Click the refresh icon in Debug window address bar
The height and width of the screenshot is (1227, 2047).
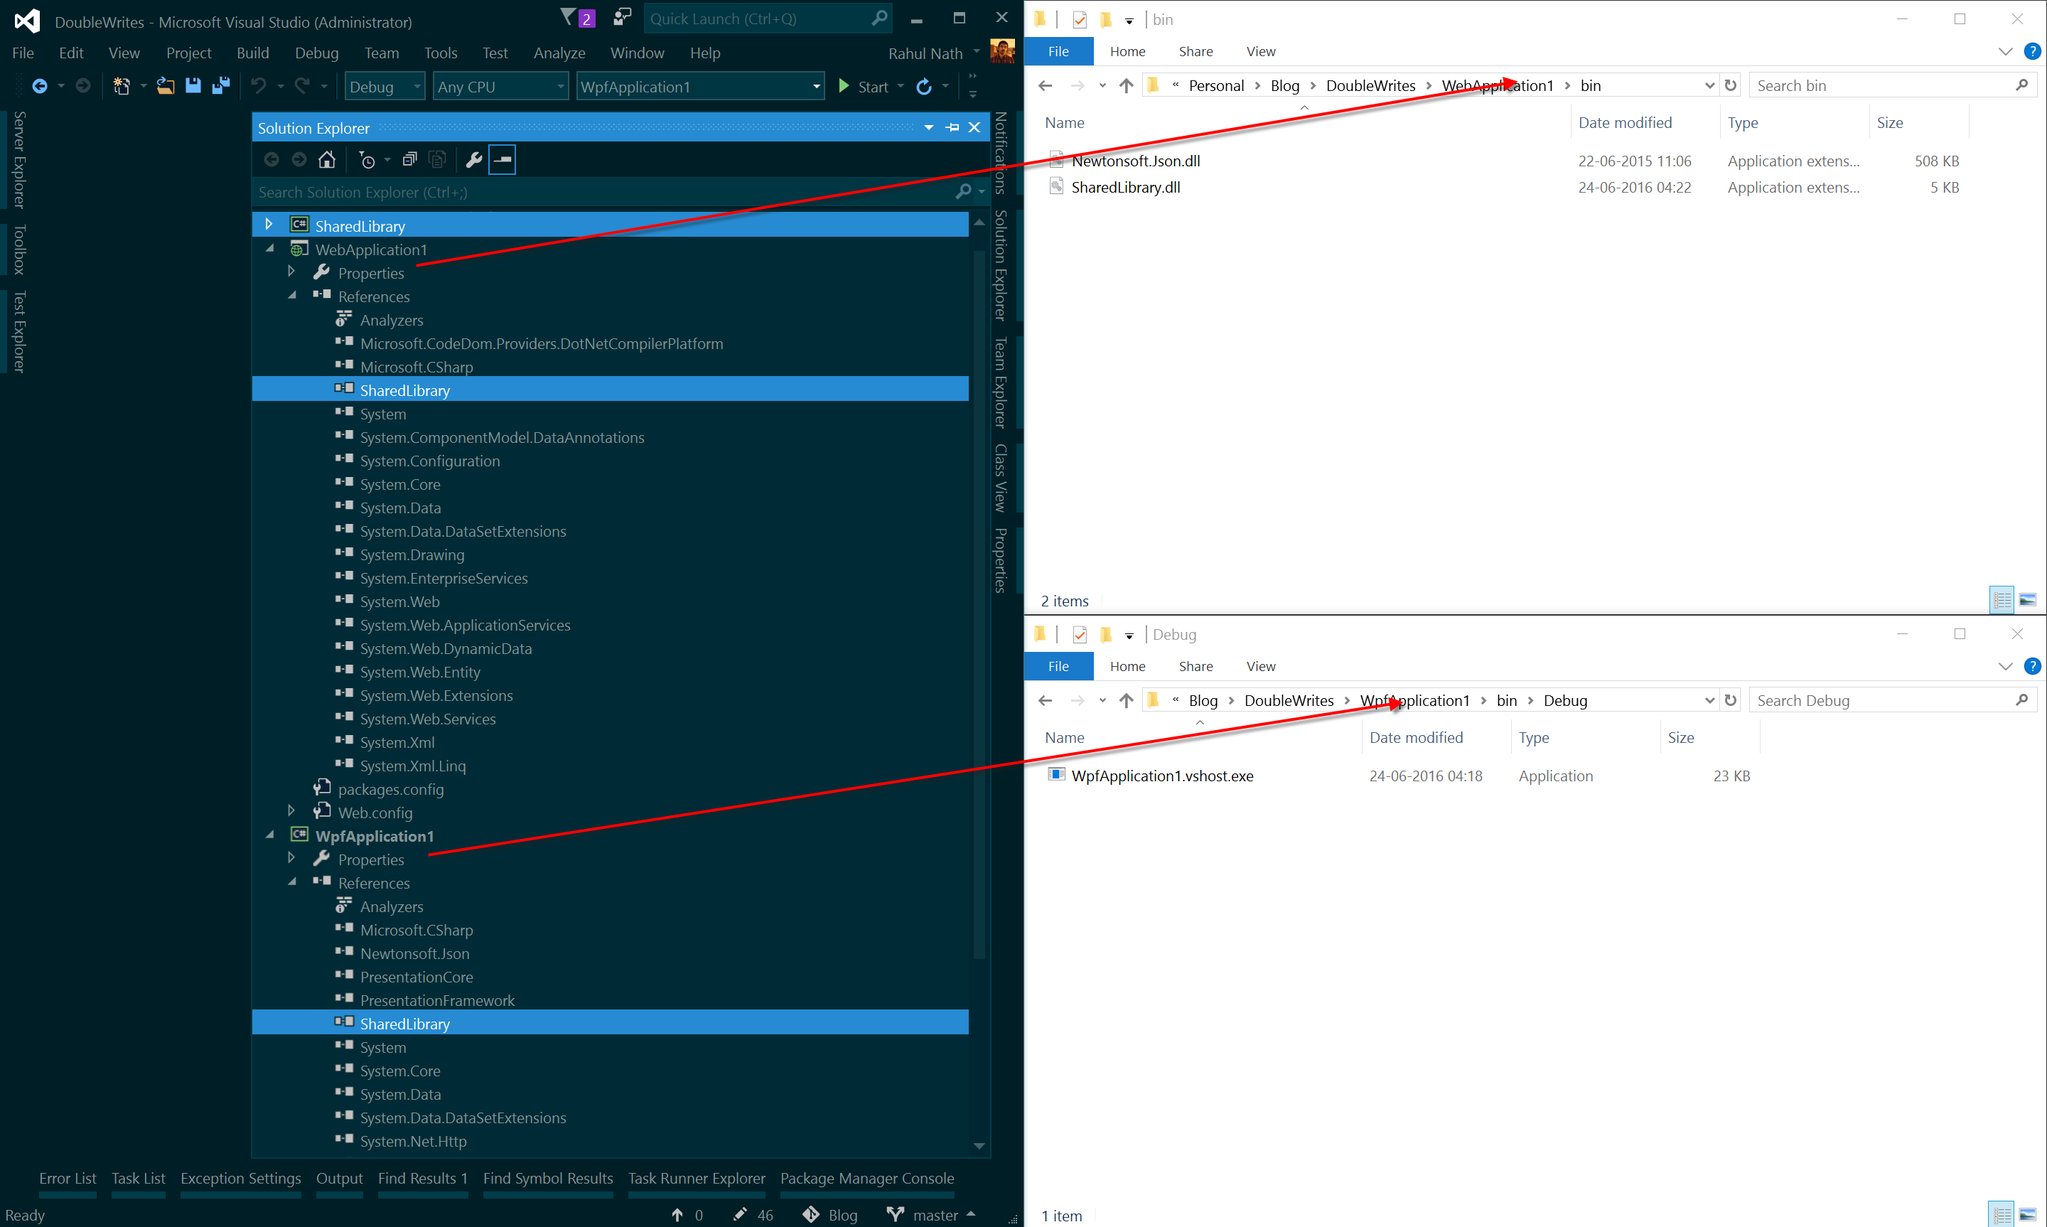pos(1730,700)
